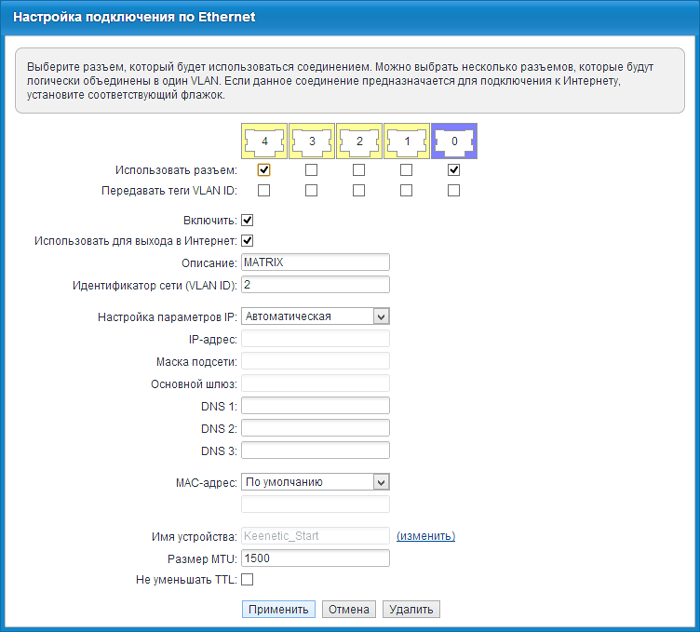Enable VLAN ID tags for port 1
Image resolution: width=700 pixels, height=632 pixels.
click(406, 191)
